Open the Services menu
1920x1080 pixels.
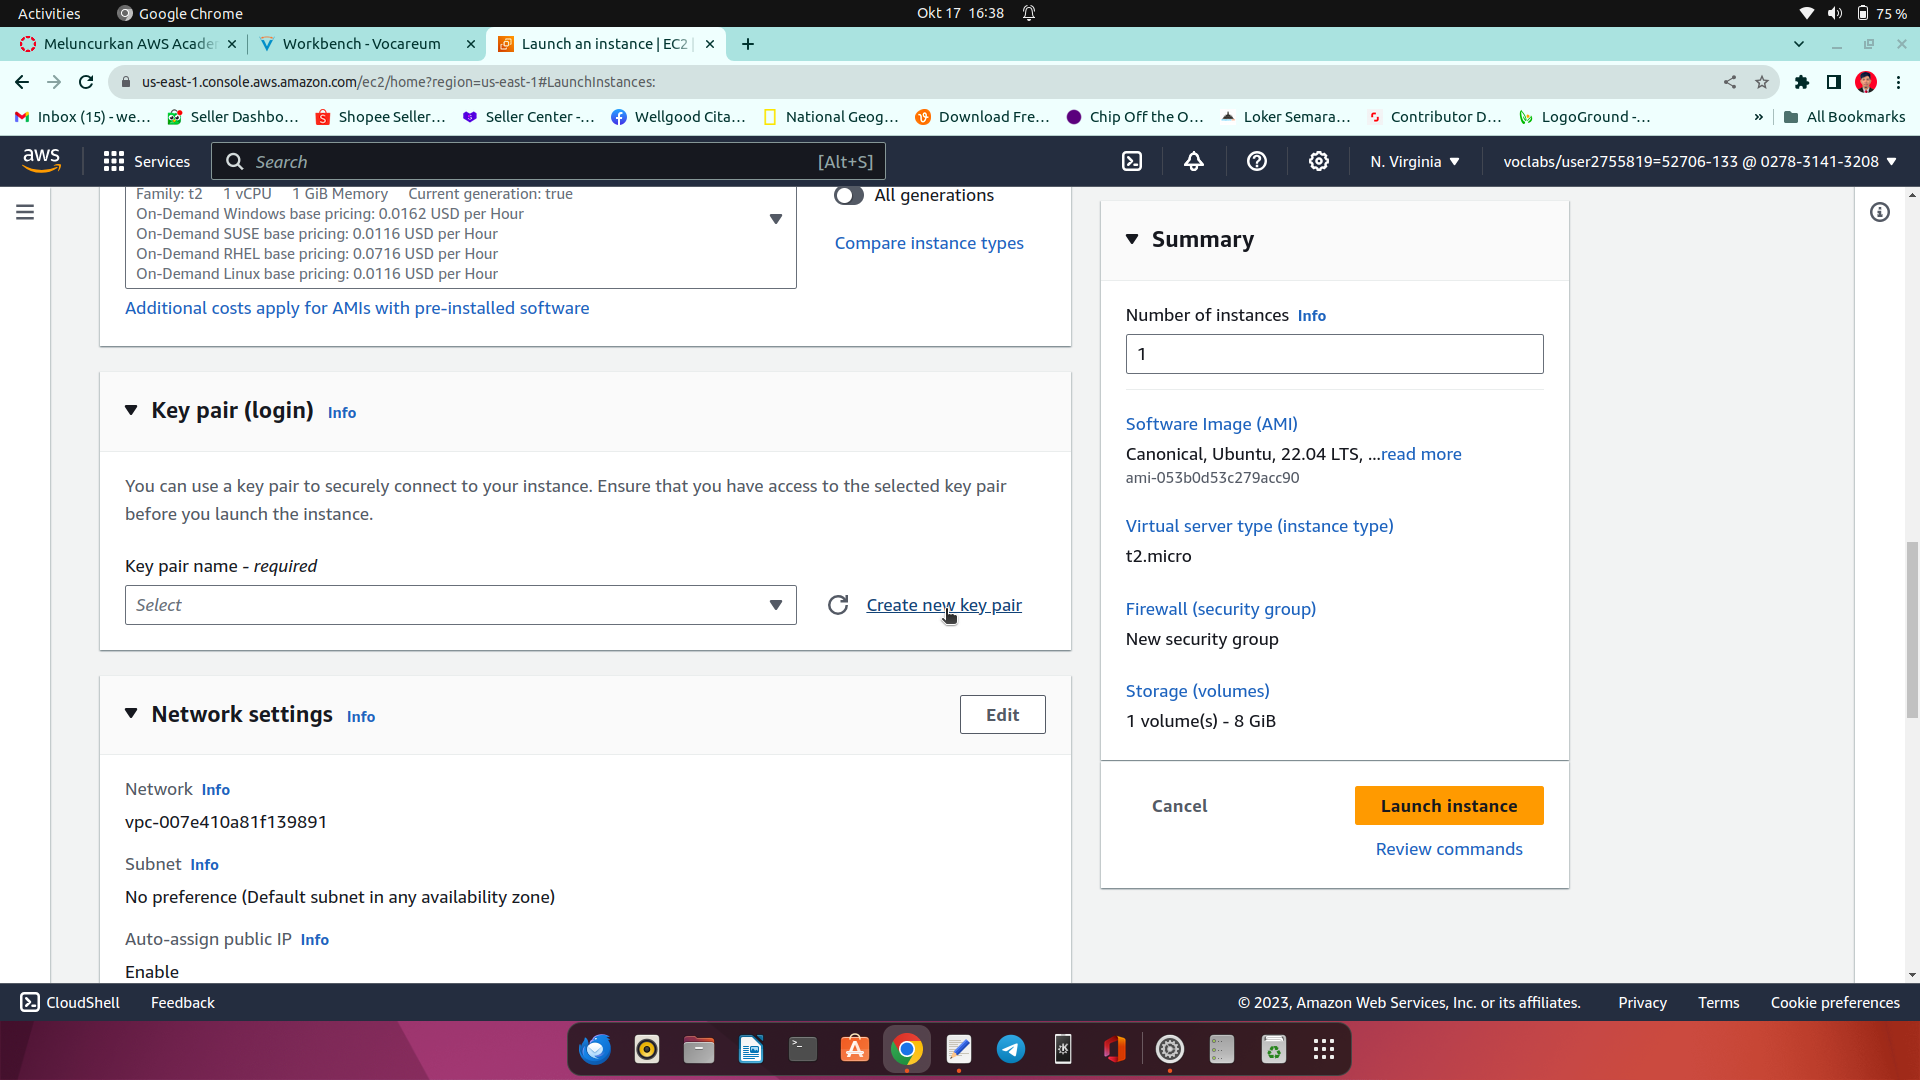pos(147,161)
